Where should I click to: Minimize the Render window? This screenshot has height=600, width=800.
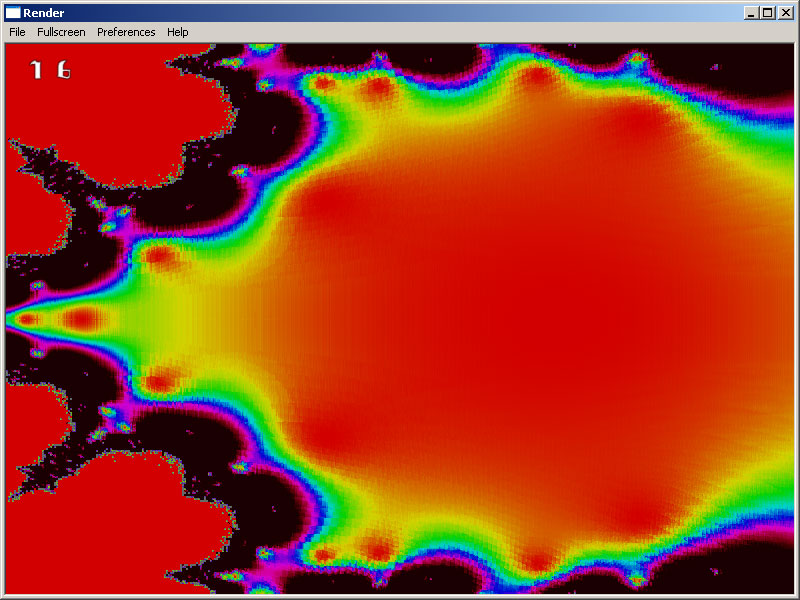point(751,13)
